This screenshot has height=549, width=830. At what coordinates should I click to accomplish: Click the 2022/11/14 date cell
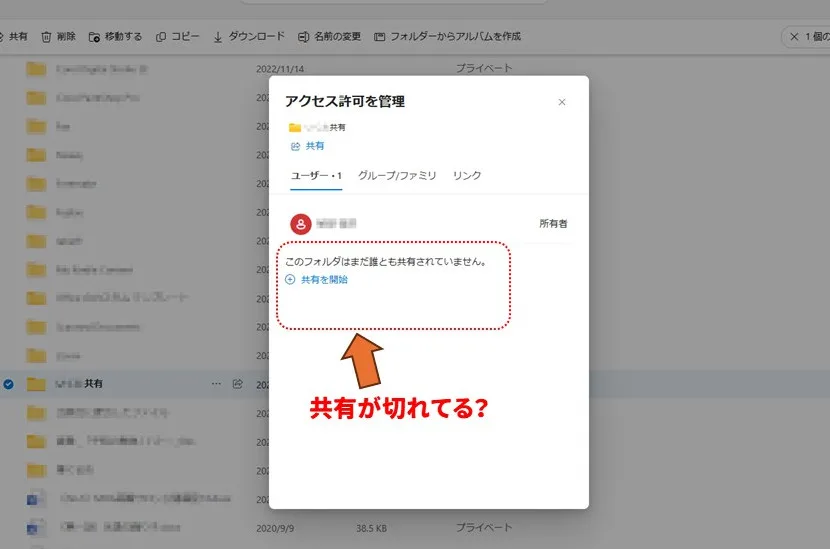tap(280, 69)
